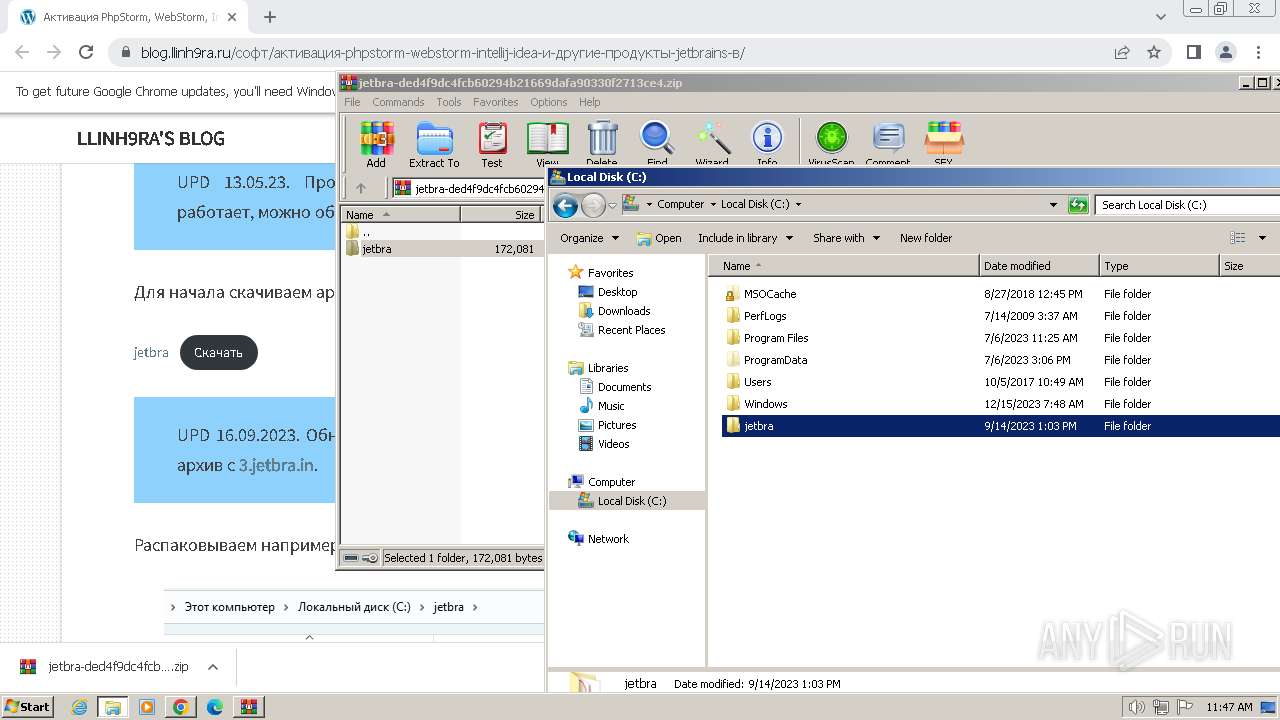1280x720 pixels.
Task: Click the Start button
Action: click(x=27, y=706)
